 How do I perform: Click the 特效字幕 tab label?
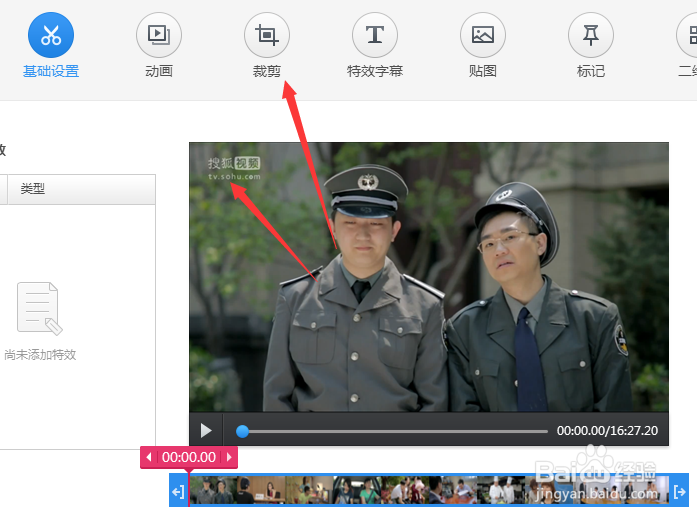coord(375,71)
